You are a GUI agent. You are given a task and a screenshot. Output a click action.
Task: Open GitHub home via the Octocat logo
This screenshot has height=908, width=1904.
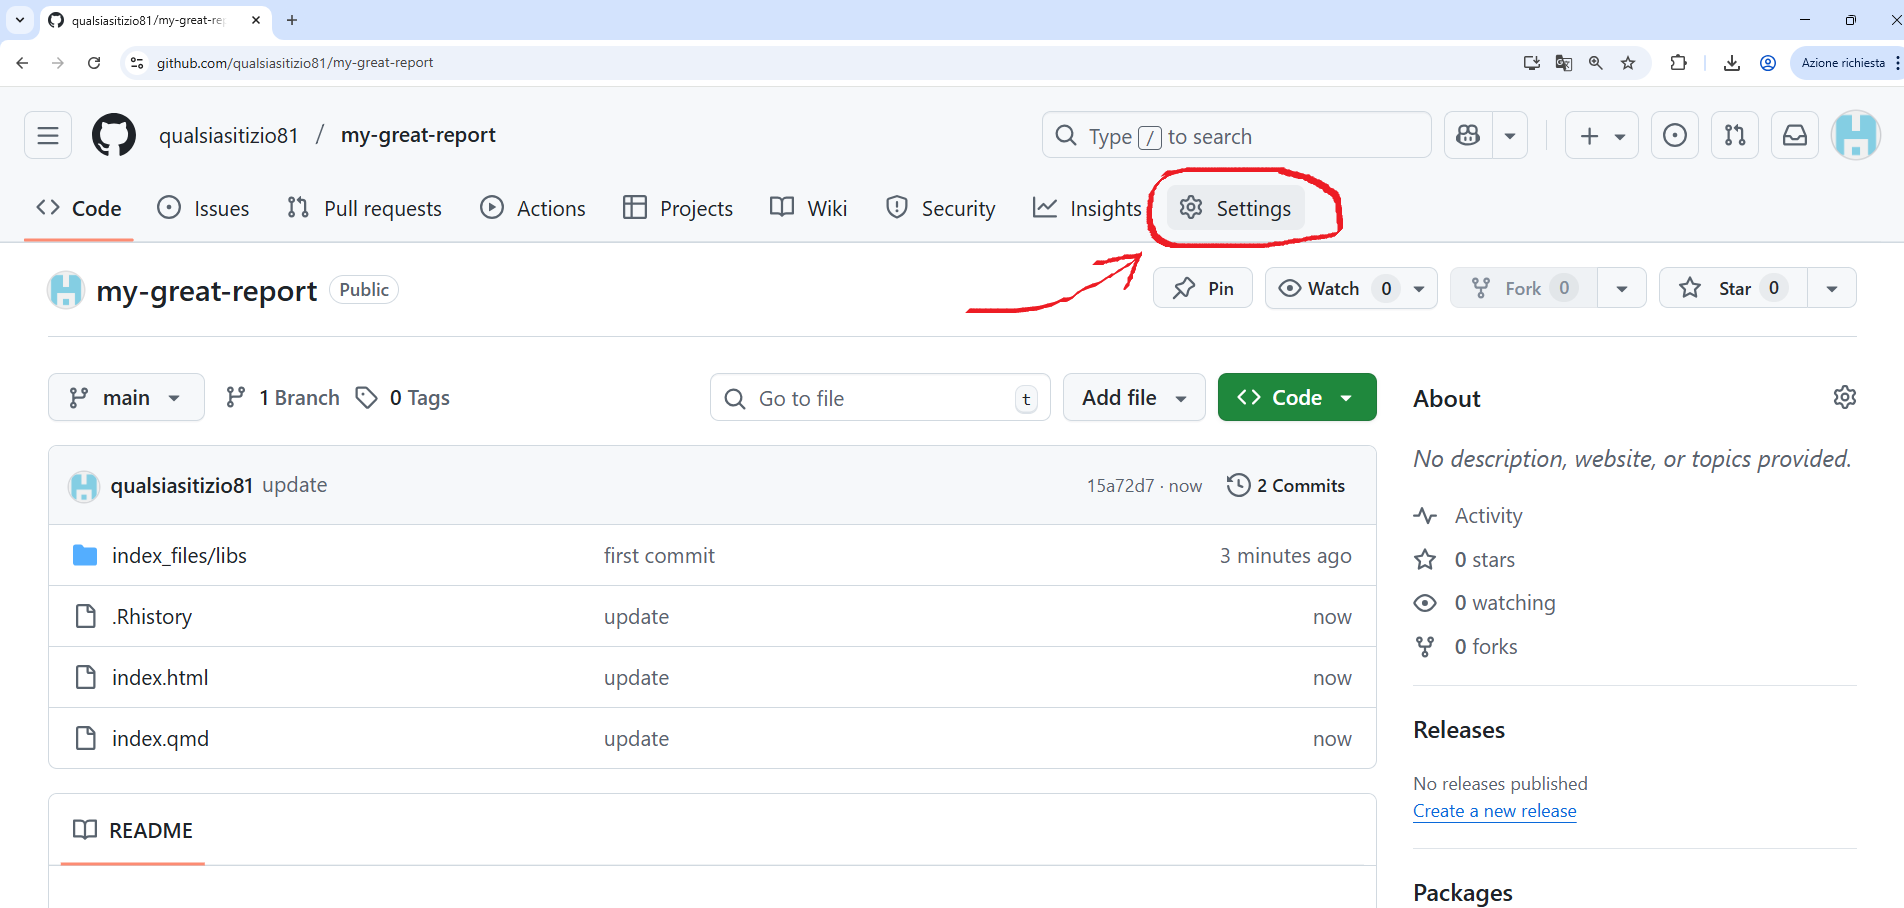(113, 135)
